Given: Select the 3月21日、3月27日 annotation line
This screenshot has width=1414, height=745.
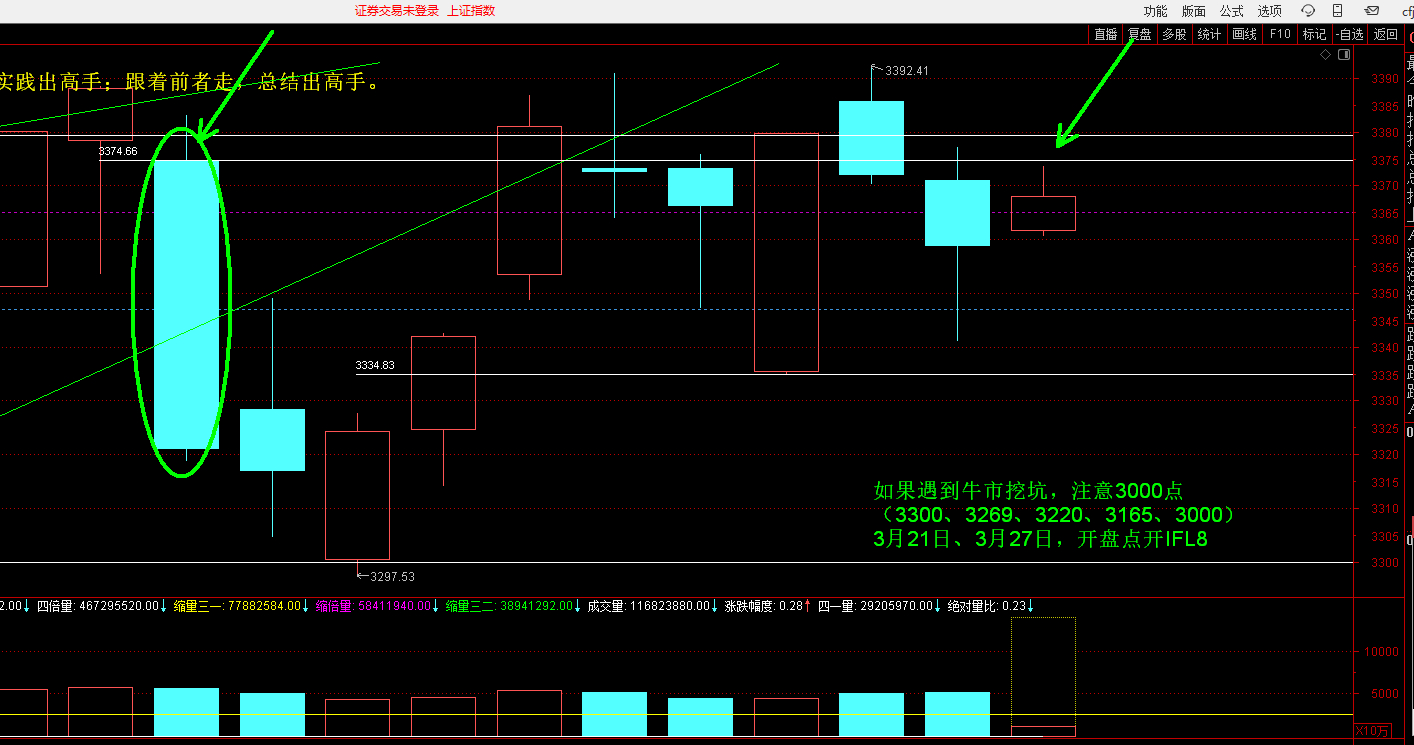Looking at the screenshot, I should pyautogui.click(x=1040, y=539).
